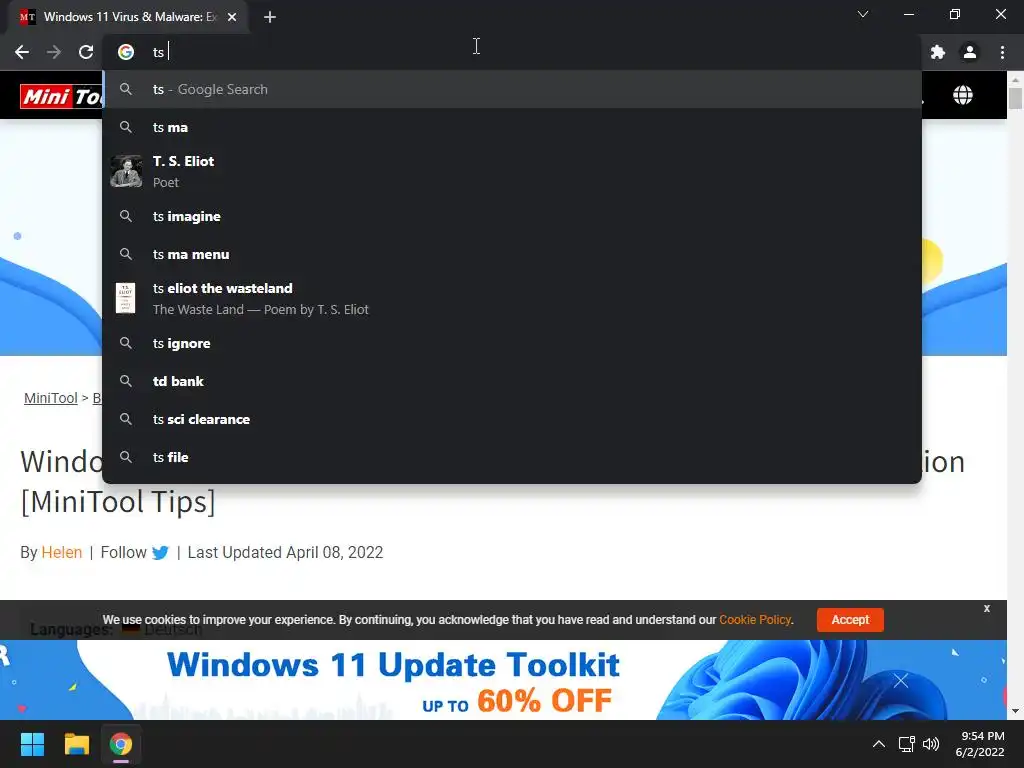Select the 'ts sci clearance' suggestion
The height and width of the screenshot is (768, 1024).
click(512, 419)
